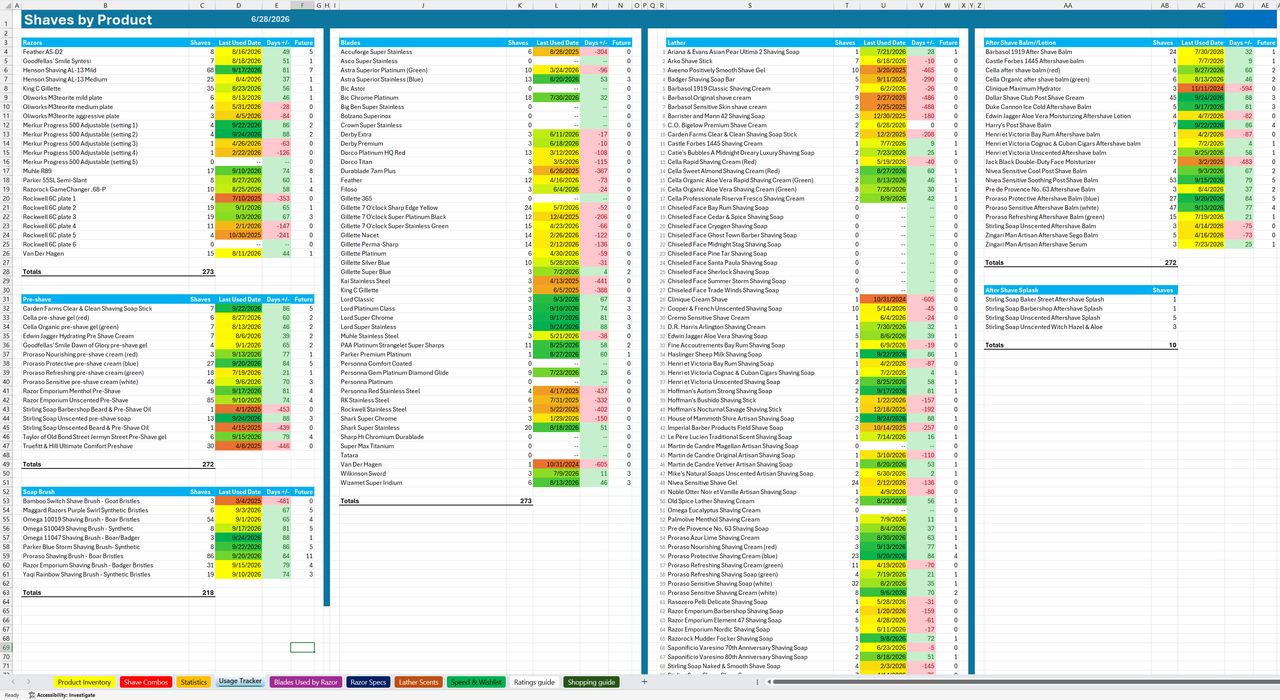Select column AA header
Image resolution: width=1280 pixels, height=700 pixels.
click(x=1067, y=5)
